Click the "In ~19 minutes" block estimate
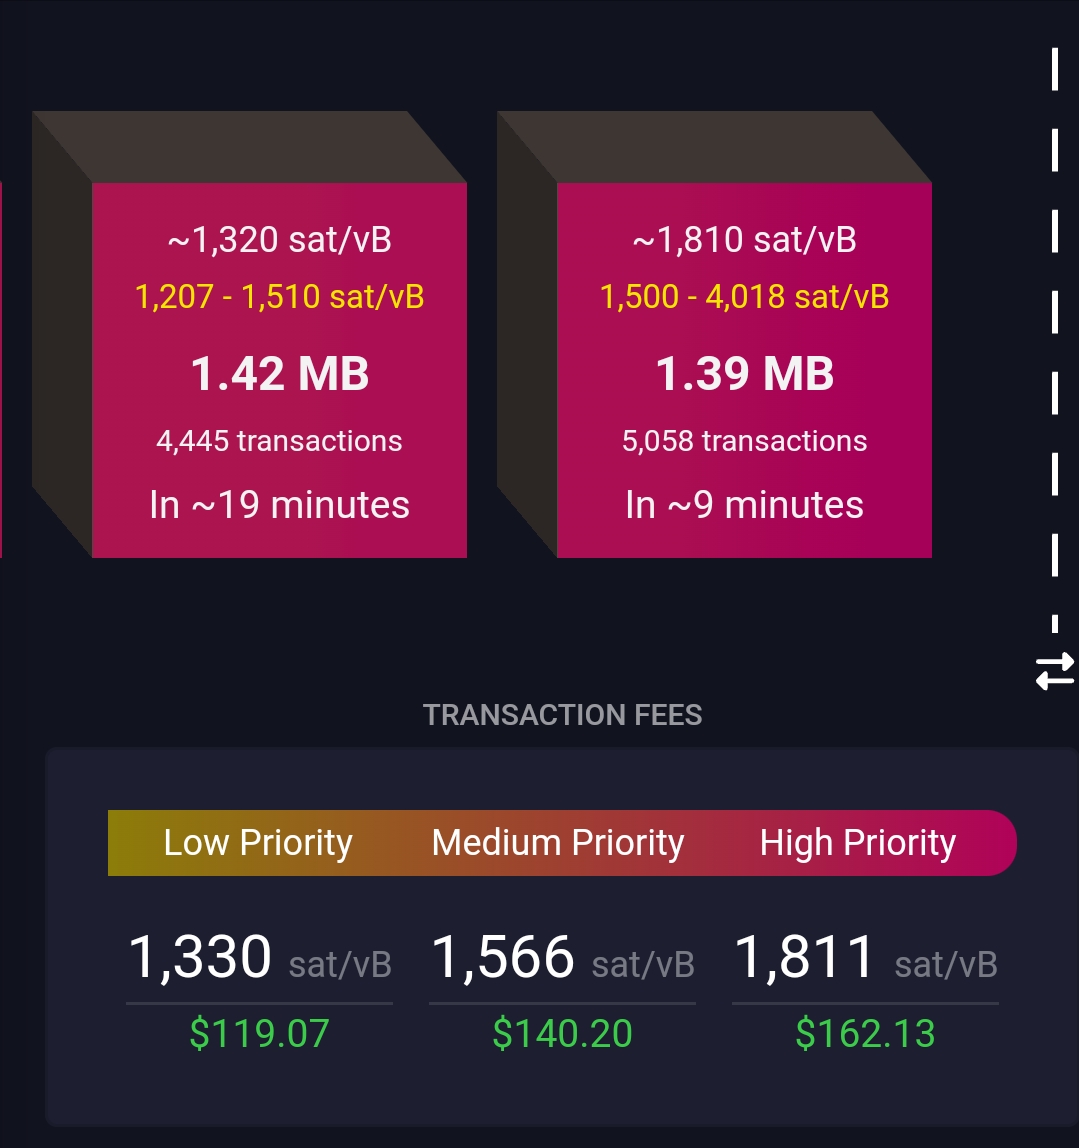The width and height of the screenshot is (1079, 1148). click(x=279, y=505)
